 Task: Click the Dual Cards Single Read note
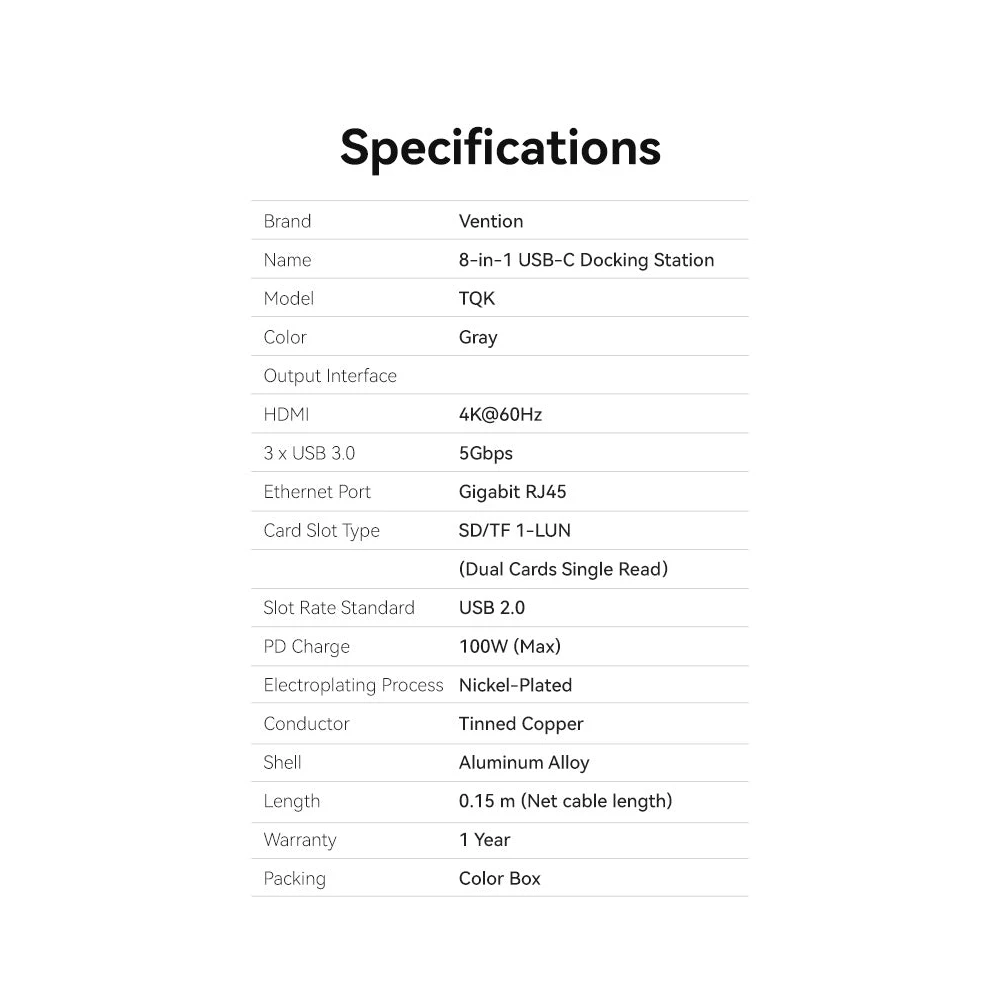[x=563, y=569]
